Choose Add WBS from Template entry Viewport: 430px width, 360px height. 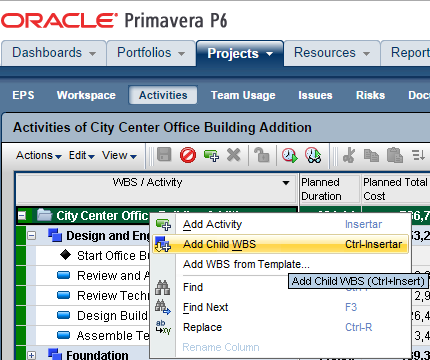(281, 264)
